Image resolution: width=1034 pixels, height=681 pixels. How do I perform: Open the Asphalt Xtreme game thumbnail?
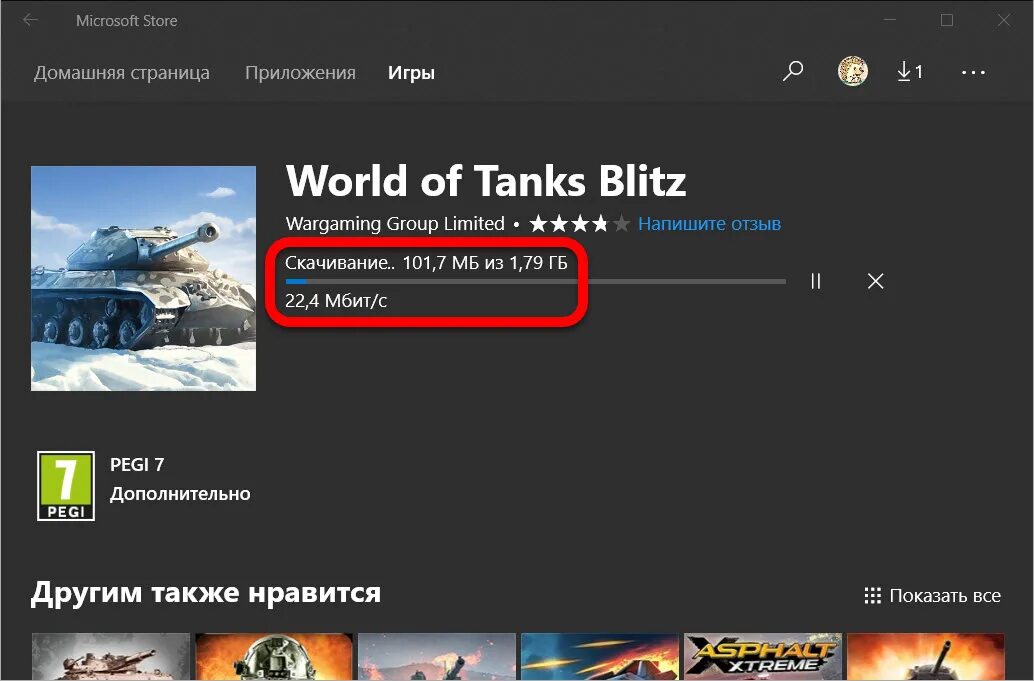point(763,657)
